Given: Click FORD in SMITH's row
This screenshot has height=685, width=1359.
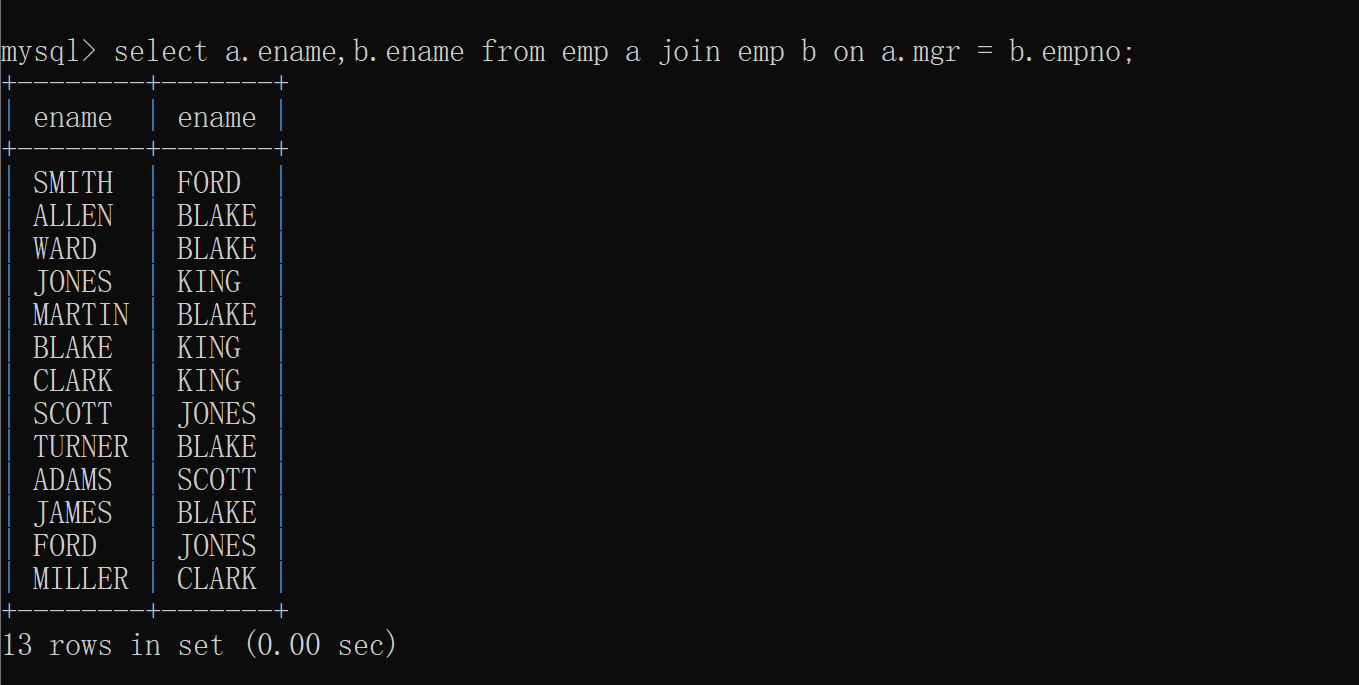Looking at the screenshot, I should click(209, 183).
